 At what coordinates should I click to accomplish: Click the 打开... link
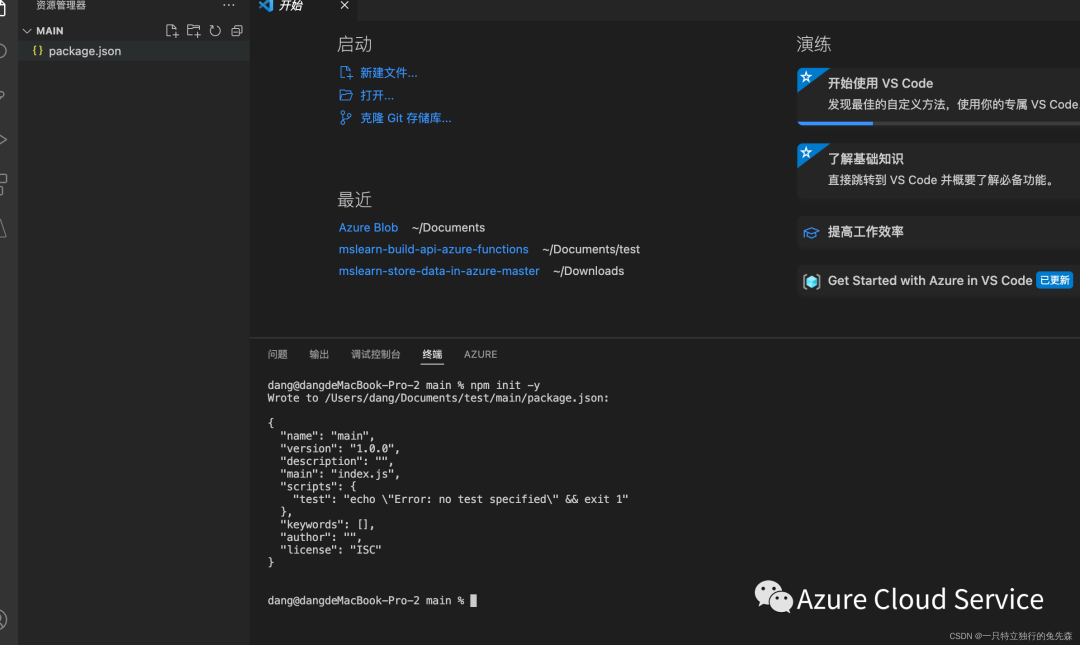click(x=377, y=96)
